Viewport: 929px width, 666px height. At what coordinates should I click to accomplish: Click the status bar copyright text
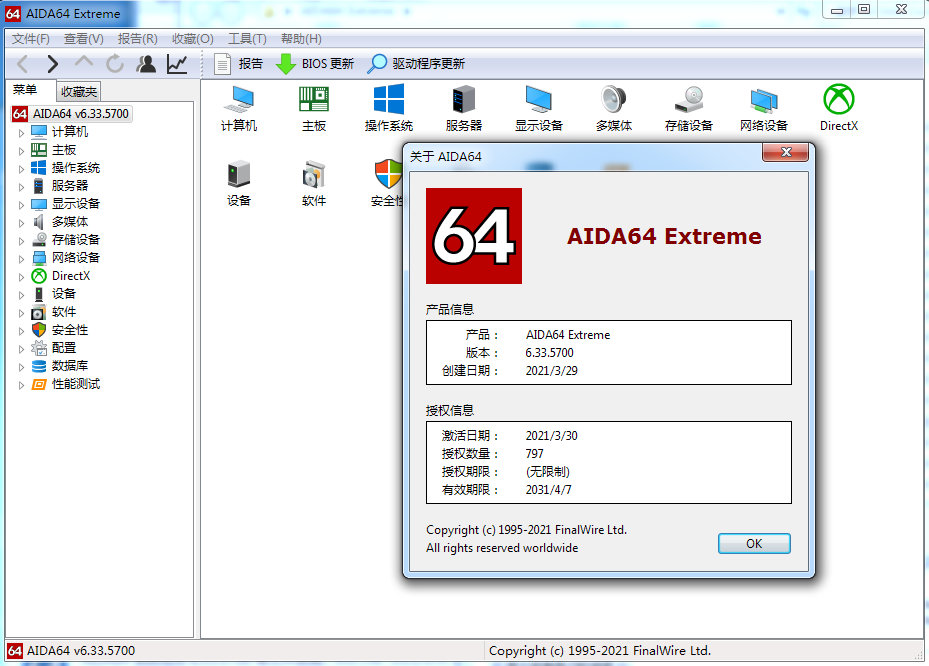point(600,651)
